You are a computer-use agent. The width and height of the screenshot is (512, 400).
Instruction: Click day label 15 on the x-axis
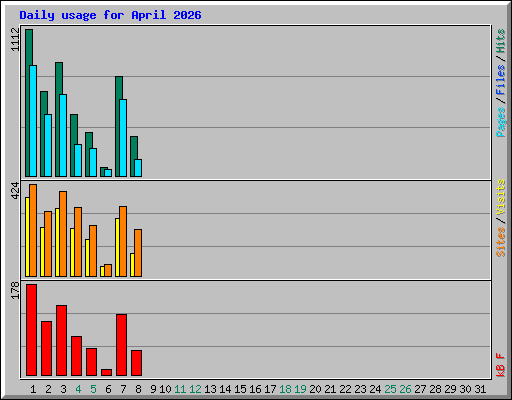(240, 389)
